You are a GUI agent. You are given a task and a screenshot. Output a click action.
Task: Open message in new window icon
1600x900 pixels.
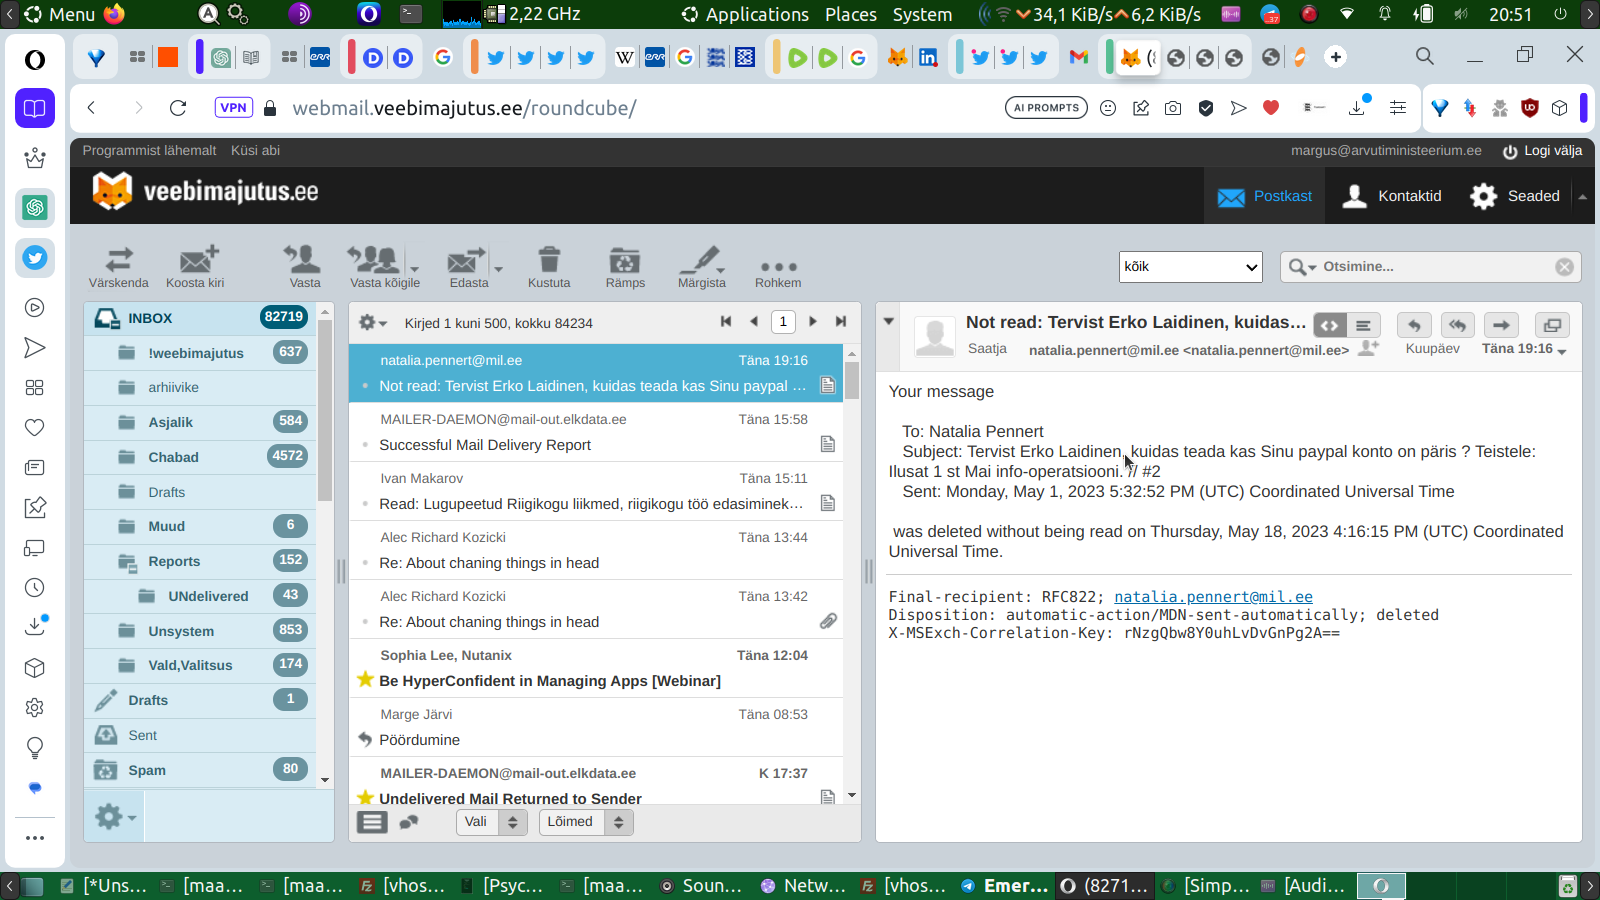point(1552,325)
